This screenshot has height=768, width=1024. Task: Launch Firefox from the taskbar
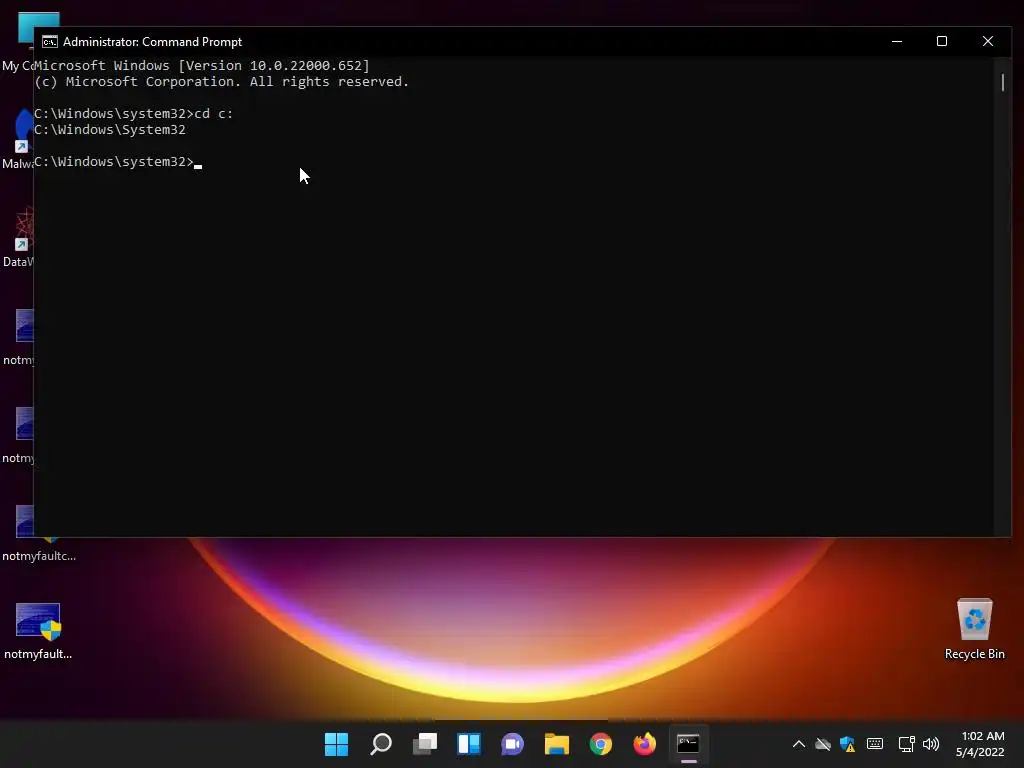pos(645,744)
